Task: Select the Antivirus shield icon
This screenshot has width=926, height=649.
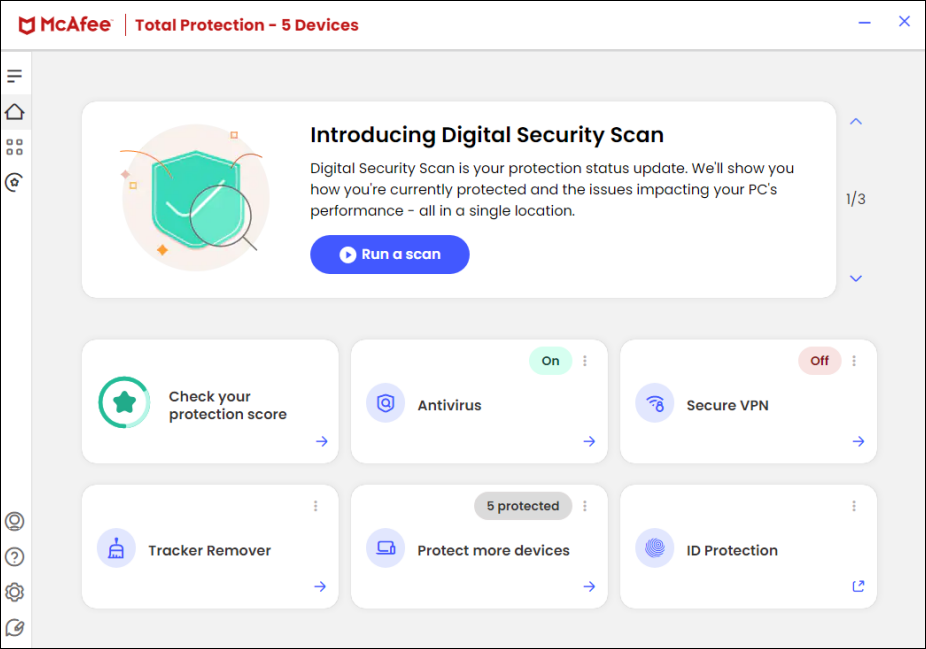Action: pyautogui.click(x=385, y=404)
